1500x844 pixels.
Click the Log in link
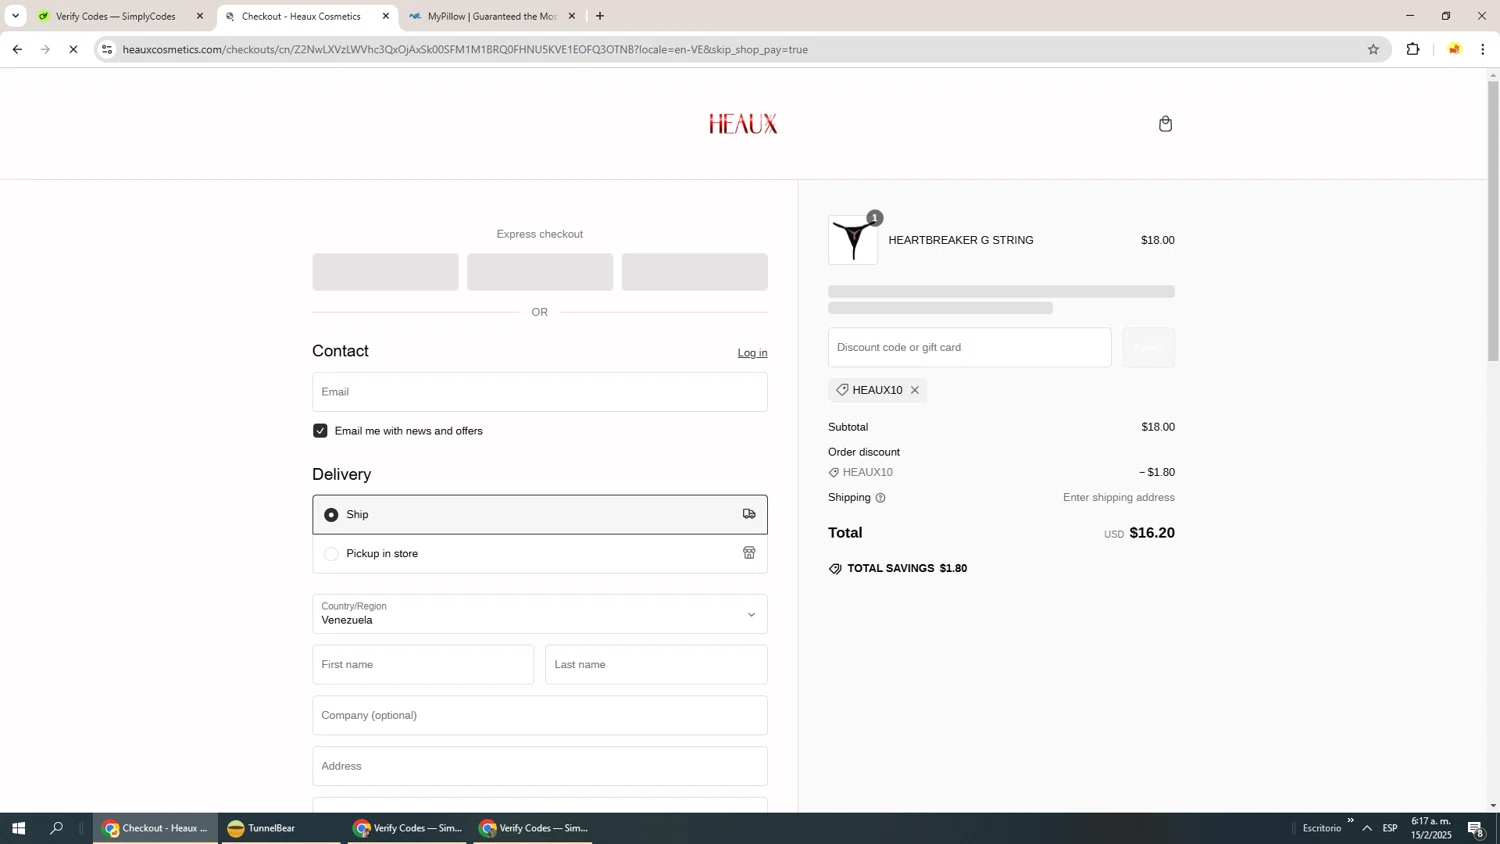pyautogui.click(x=752, y=353)
